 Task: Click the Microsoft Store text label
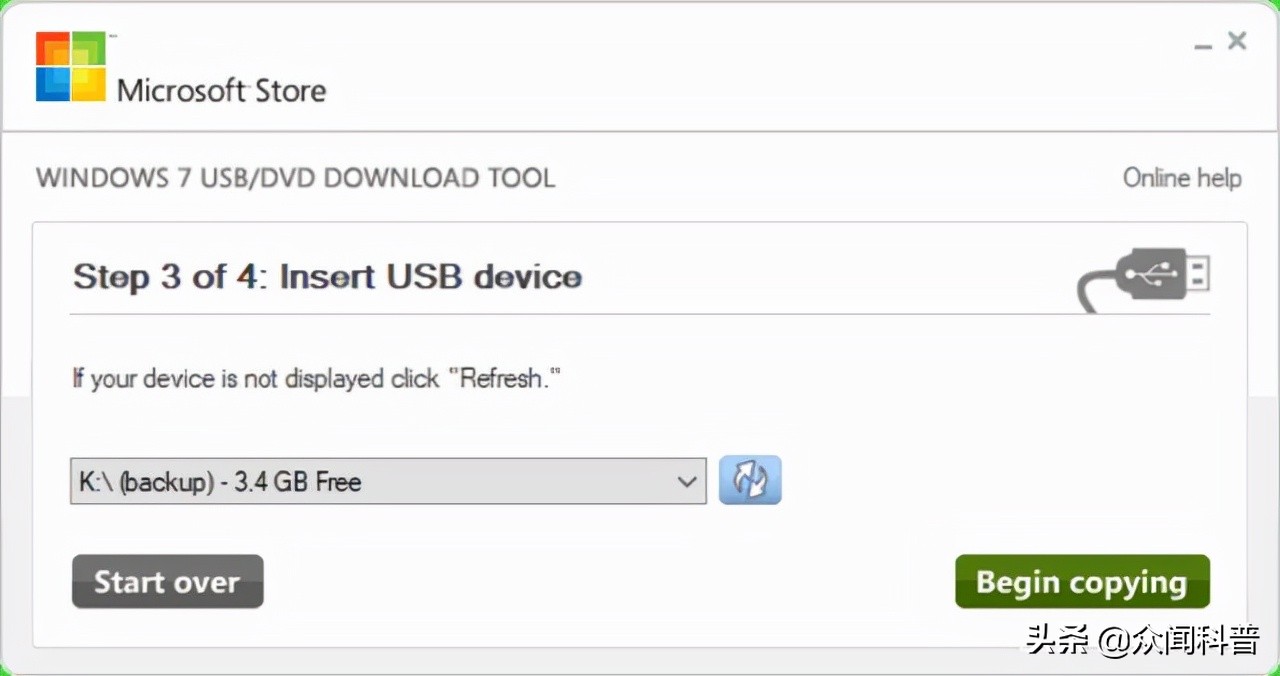point(221,91)
